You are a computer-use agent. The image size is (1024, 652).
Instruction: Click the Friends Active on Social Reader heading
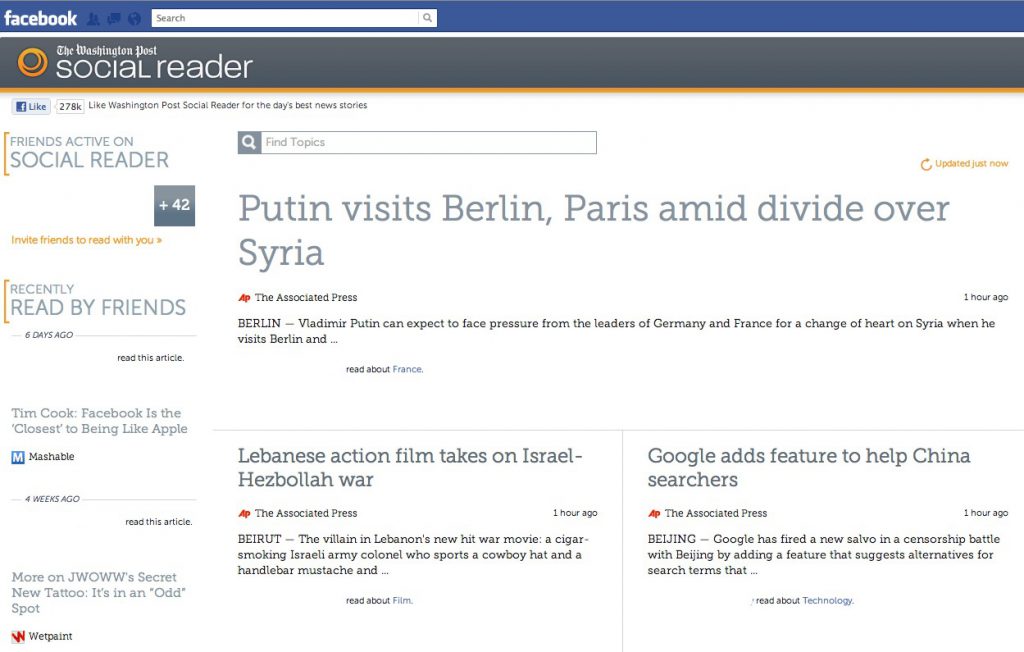tap(89, 152)
